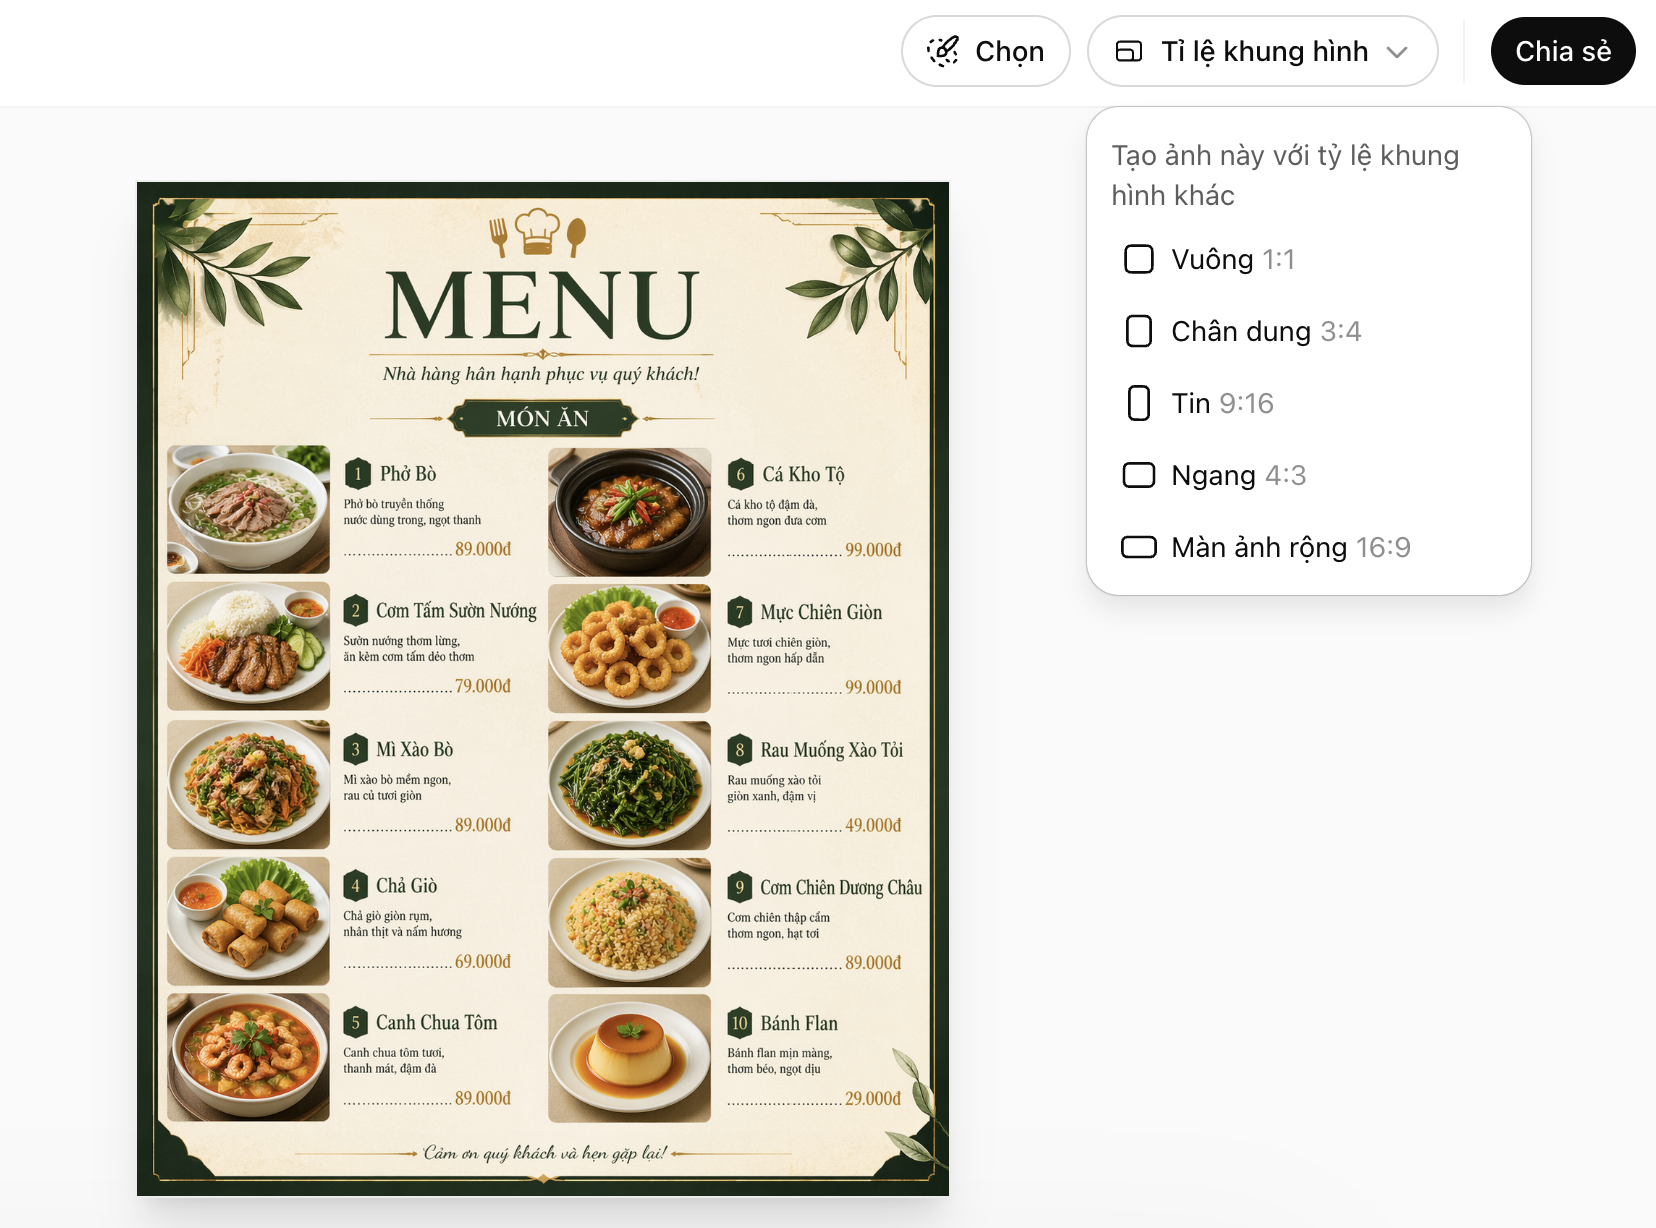Click the tall 9:16 story icon
Image resolution: width=1656 pixels, height=1228 pixels.
[1139, 403]
